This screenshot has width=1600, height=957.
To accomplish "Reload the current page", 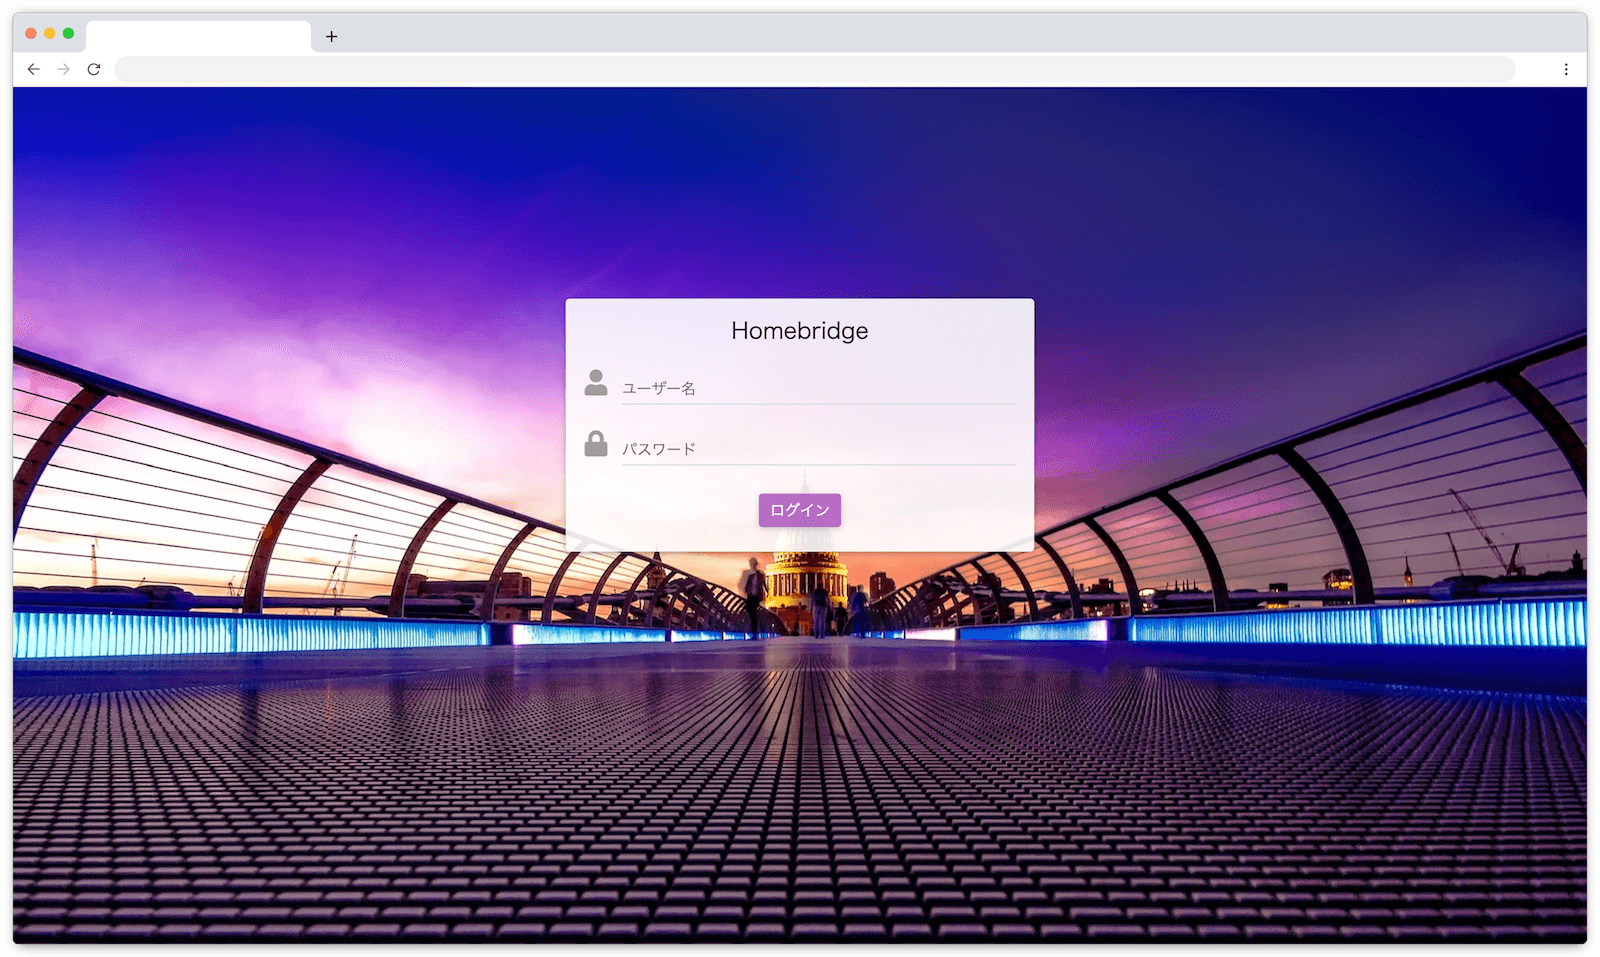I will pyautogui.click(x=94, y=69).
